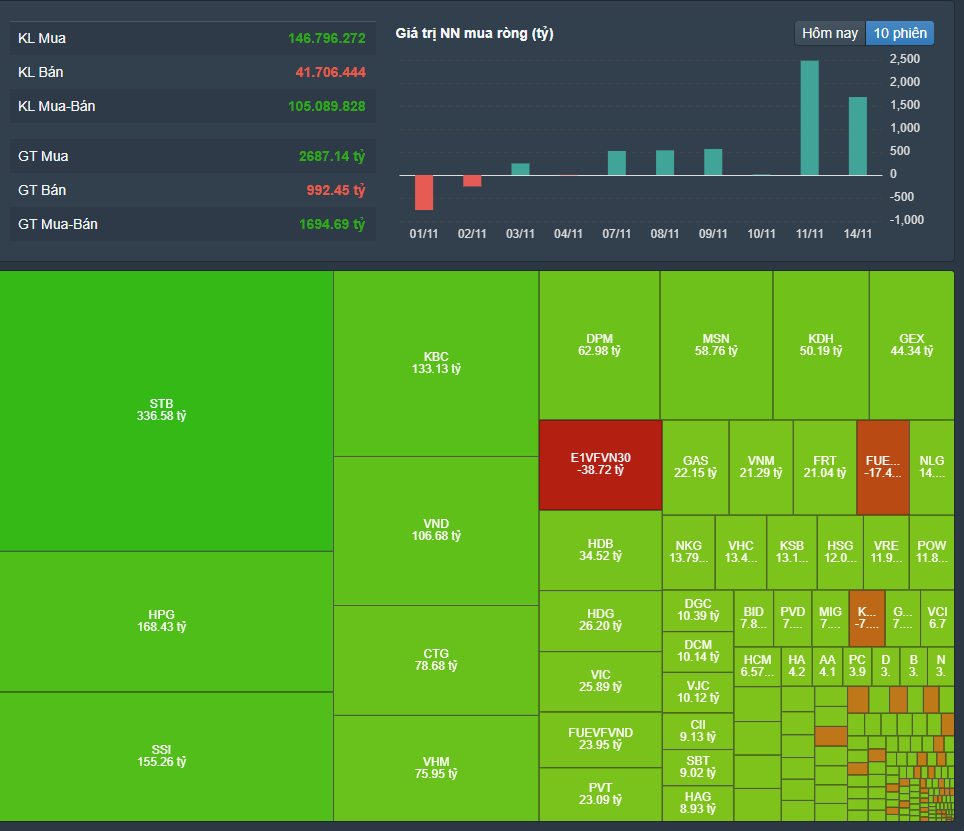The width and height of the screenshot is (964, 831).
Task: Select the red 01/11 negative bar
Action: [424, 192]
